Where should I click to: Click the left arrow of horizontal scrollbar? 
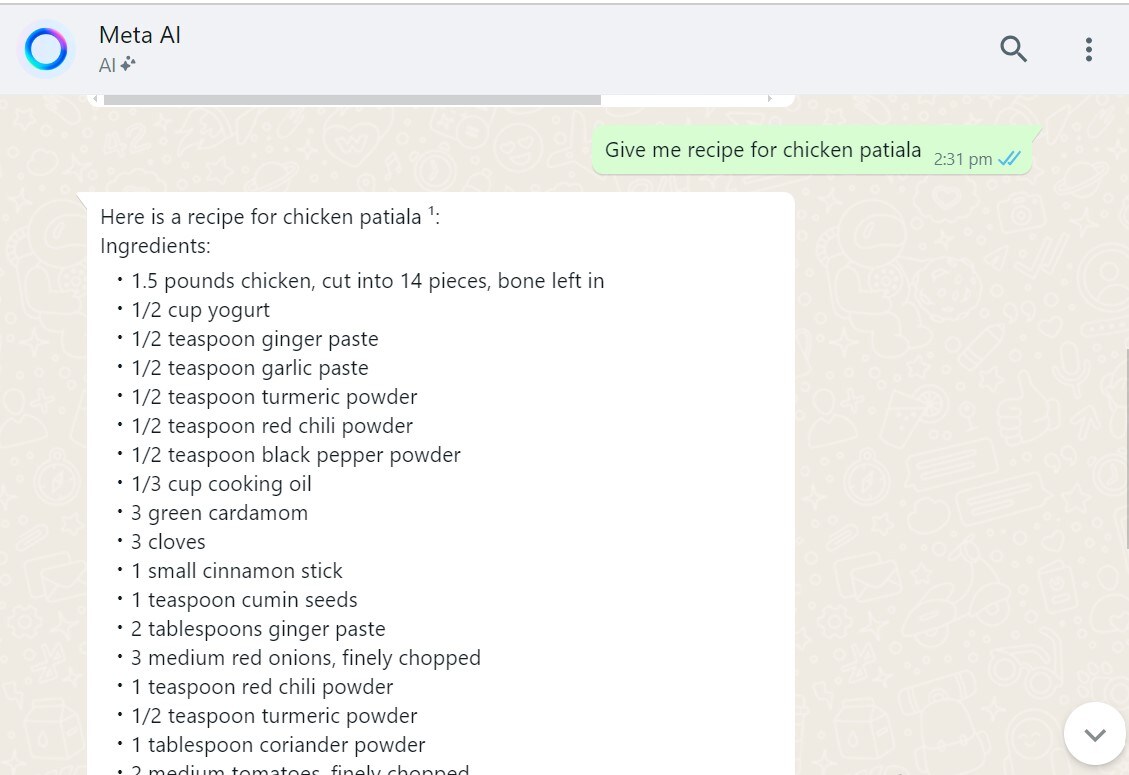pos(95,99)
